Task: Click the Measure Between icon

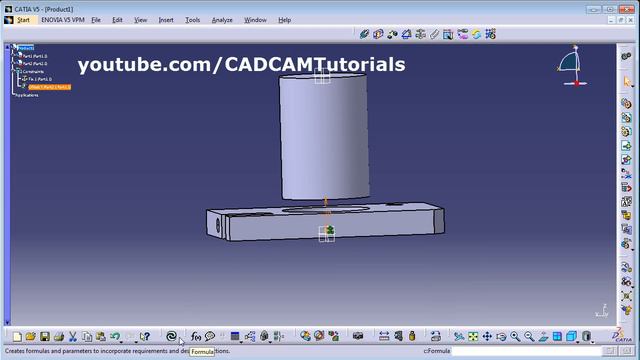Action: 384,336
